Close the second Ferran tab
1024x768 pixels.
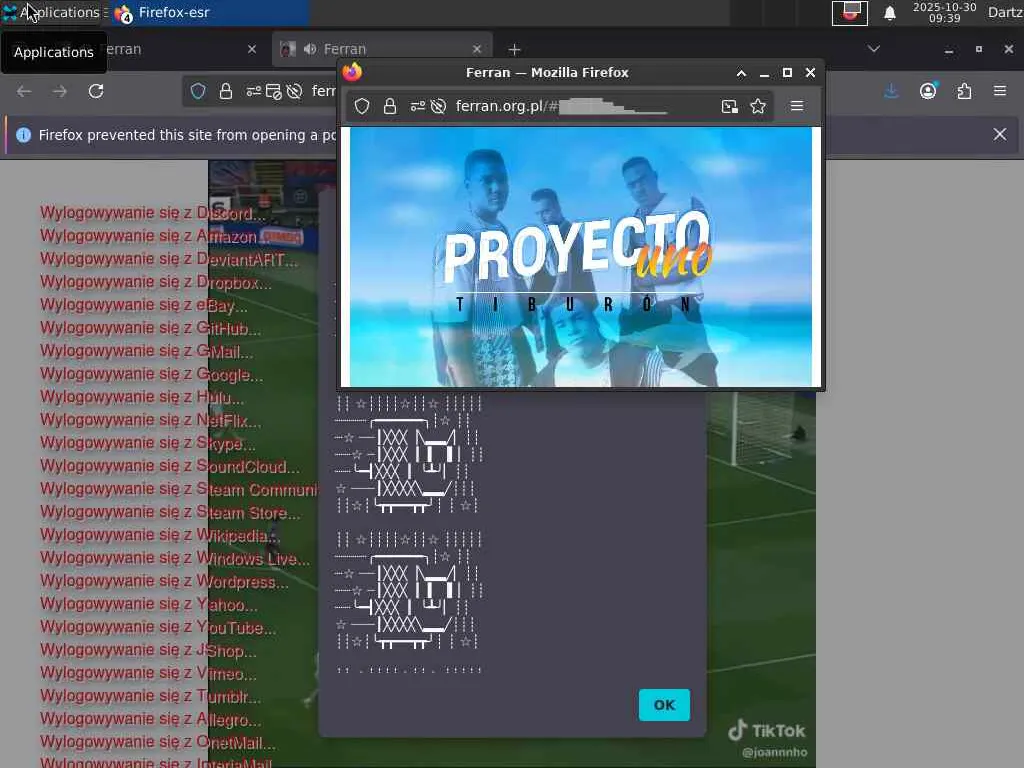[477, 49]
